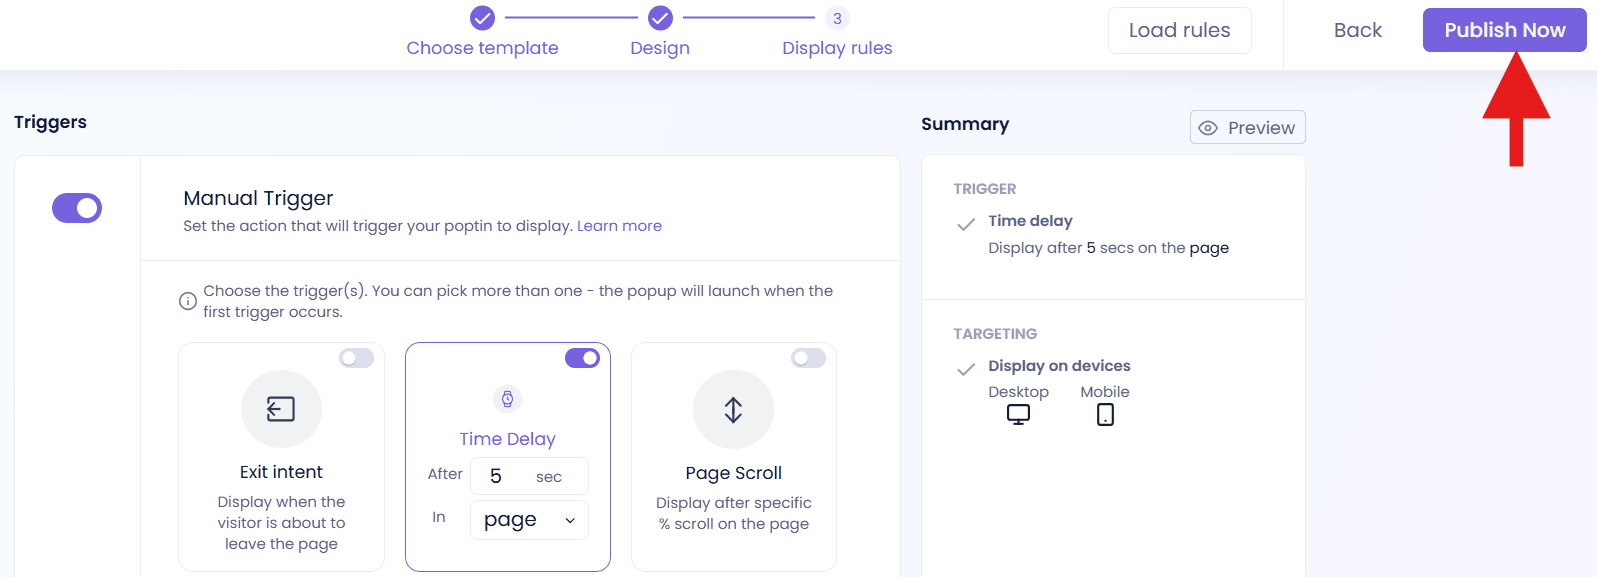Select the Display rules step

tap(837, 47)
